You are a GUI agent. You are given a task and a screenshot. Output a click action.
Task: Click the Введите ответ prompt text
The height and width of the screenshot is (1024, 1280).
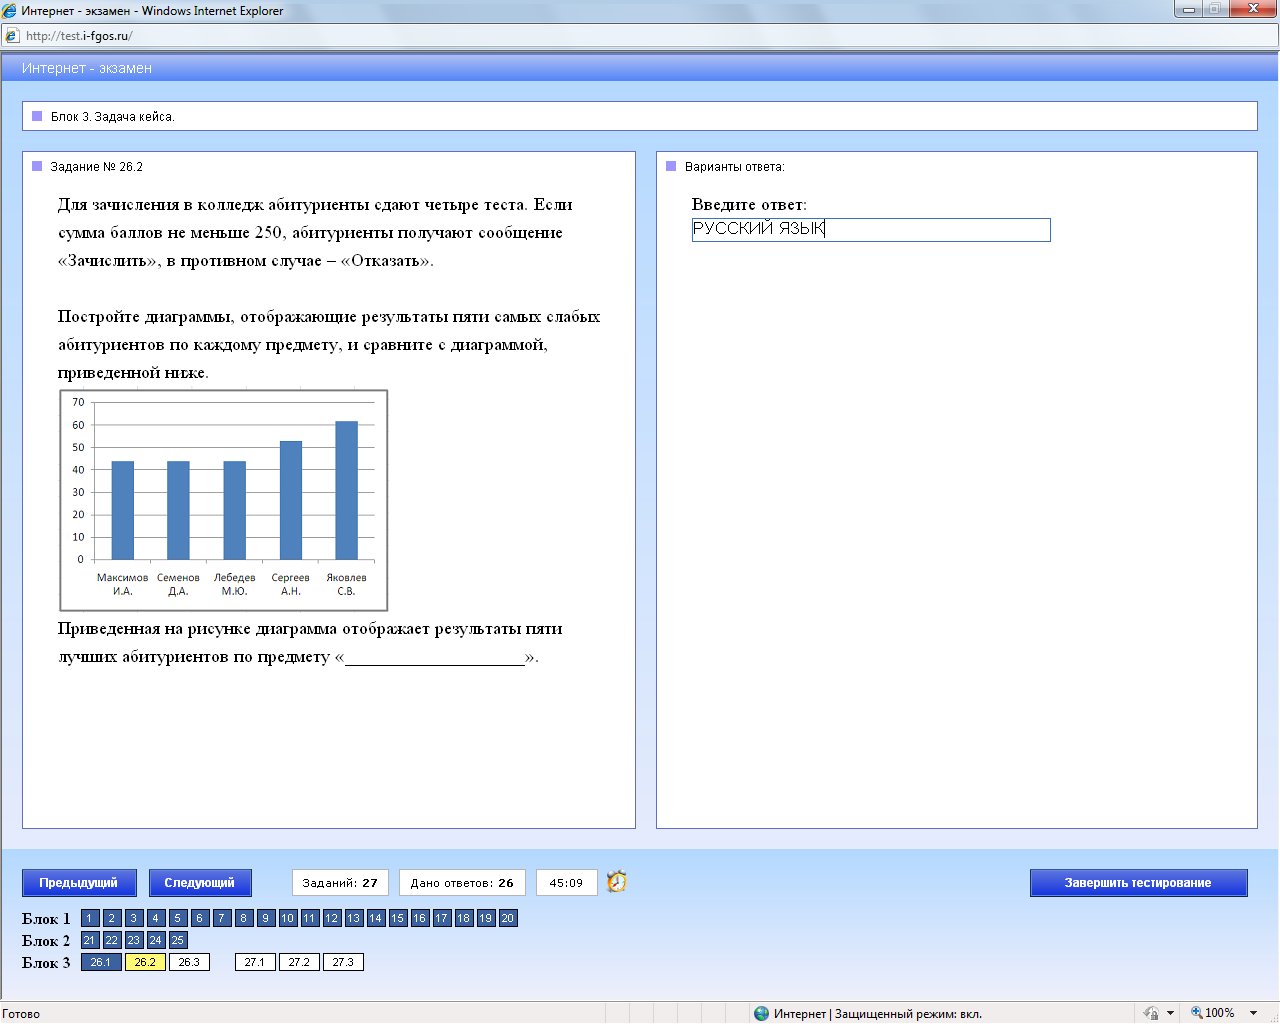coord(749,205)
